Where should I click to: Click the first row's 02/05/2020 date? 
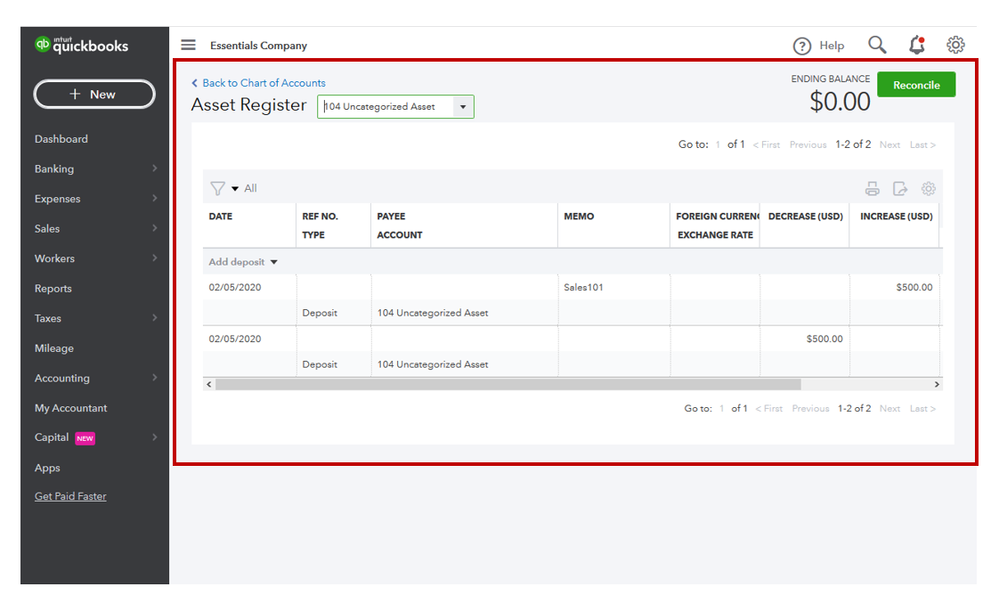pyautogui.click(x=234, y=288)
